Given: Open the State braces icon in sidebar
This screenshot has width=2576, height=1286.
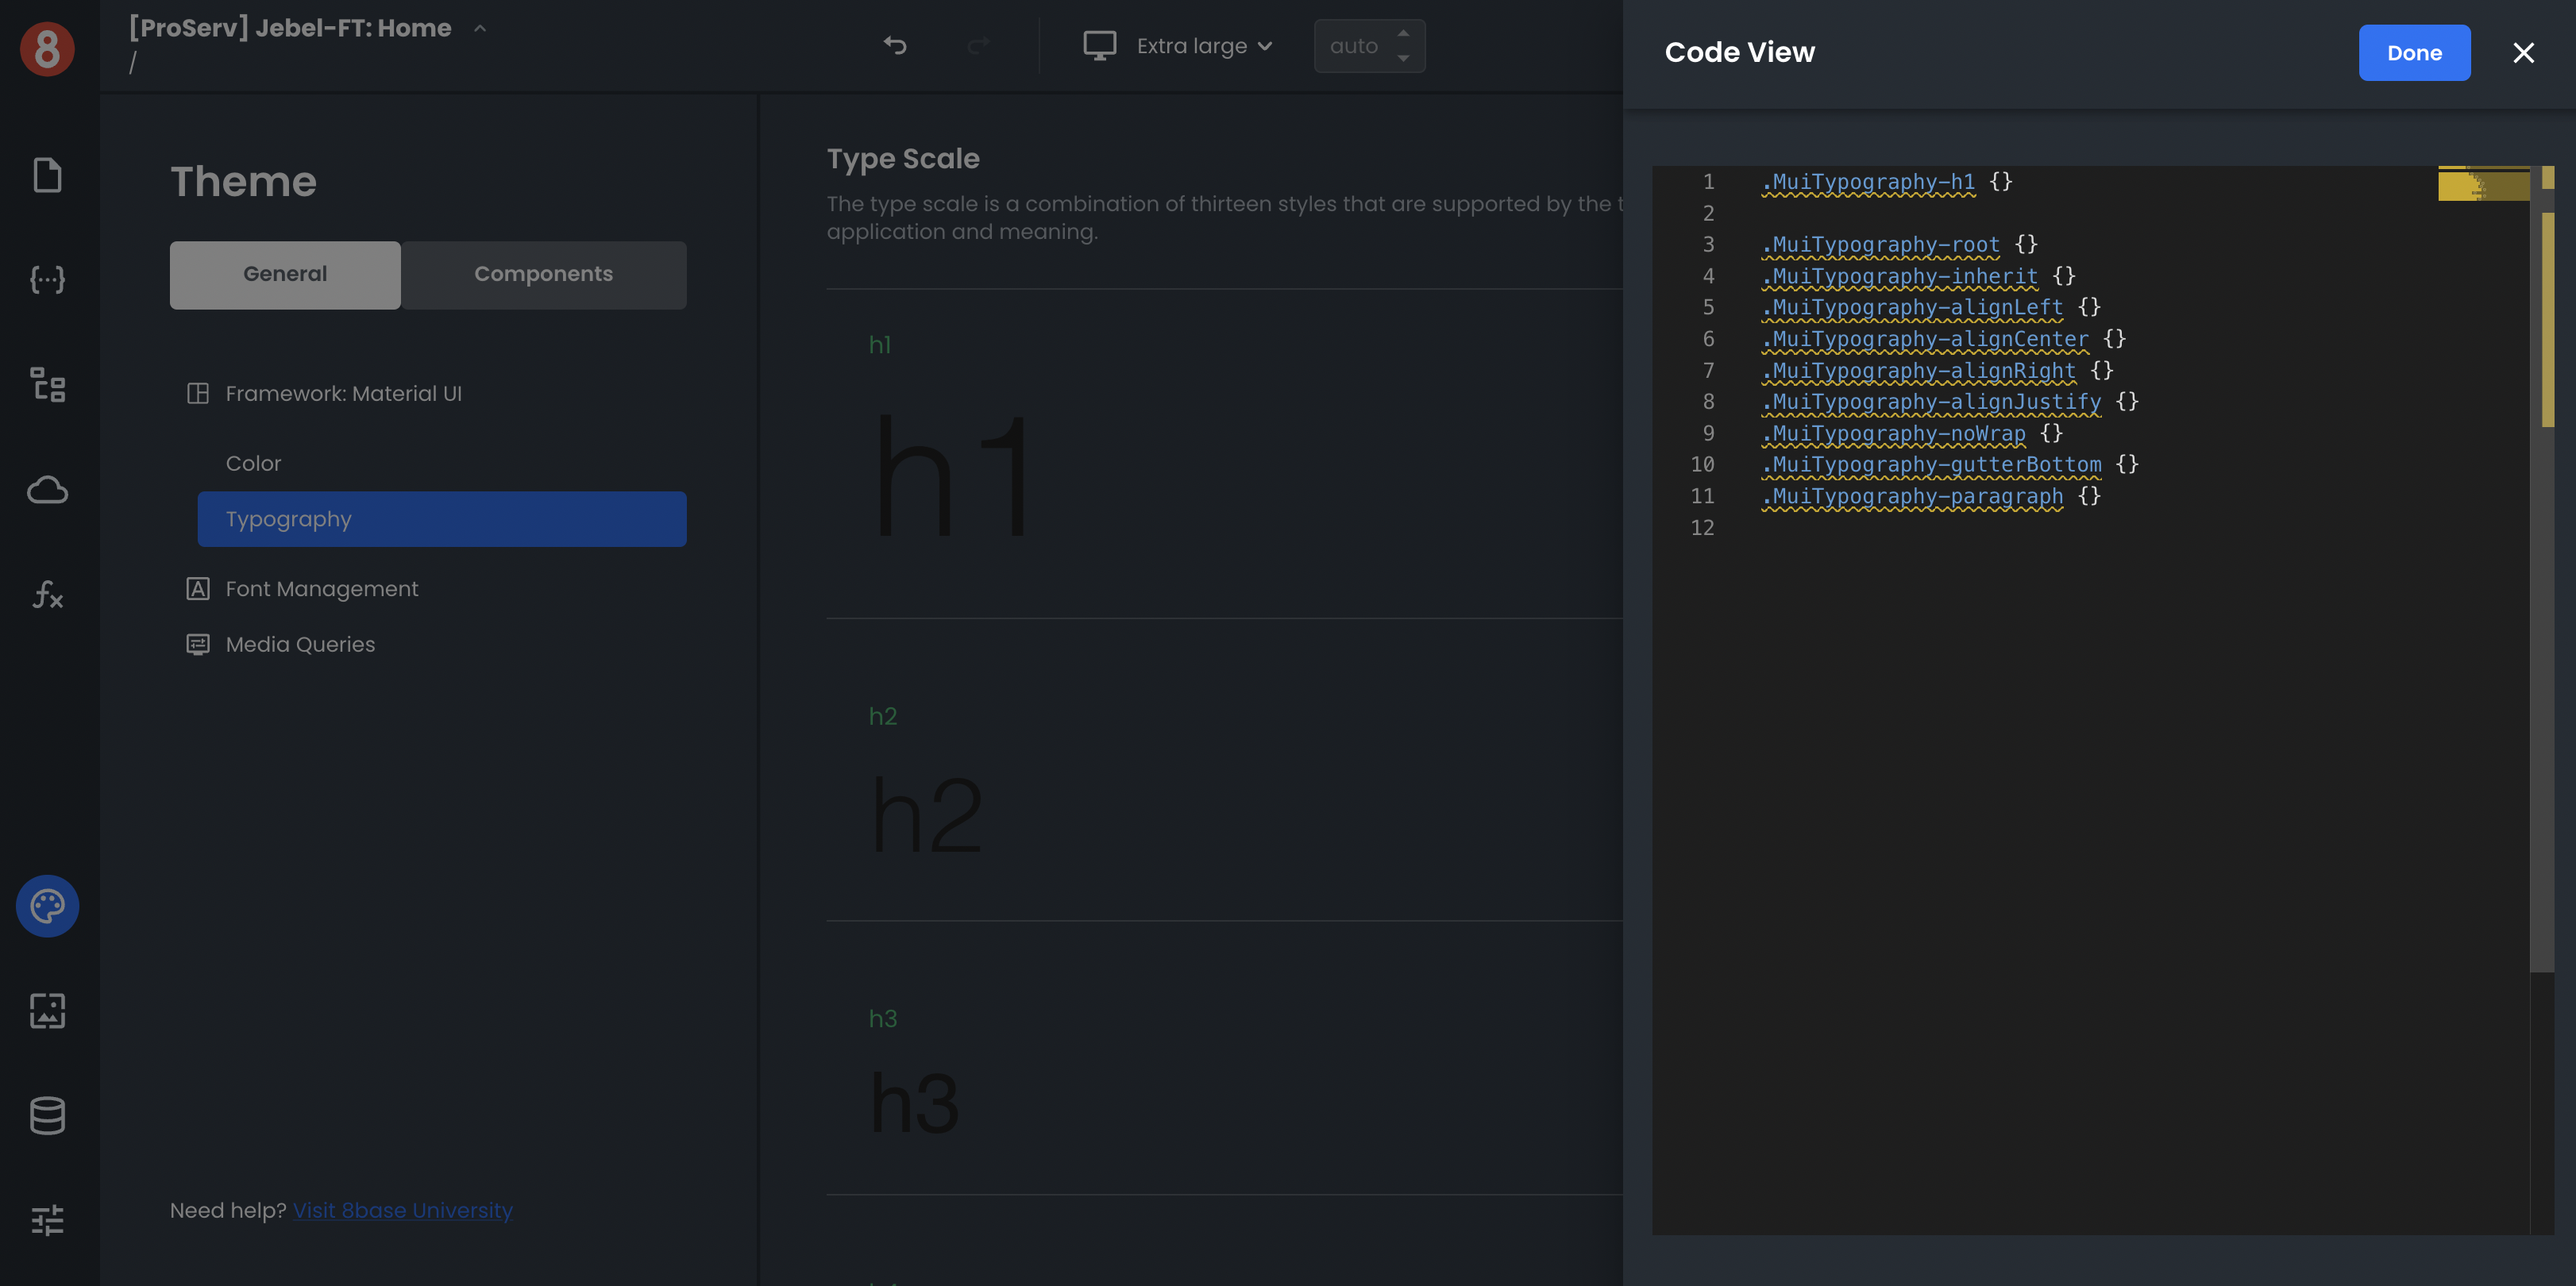Looking at the screenshot, I should [47, 280].
